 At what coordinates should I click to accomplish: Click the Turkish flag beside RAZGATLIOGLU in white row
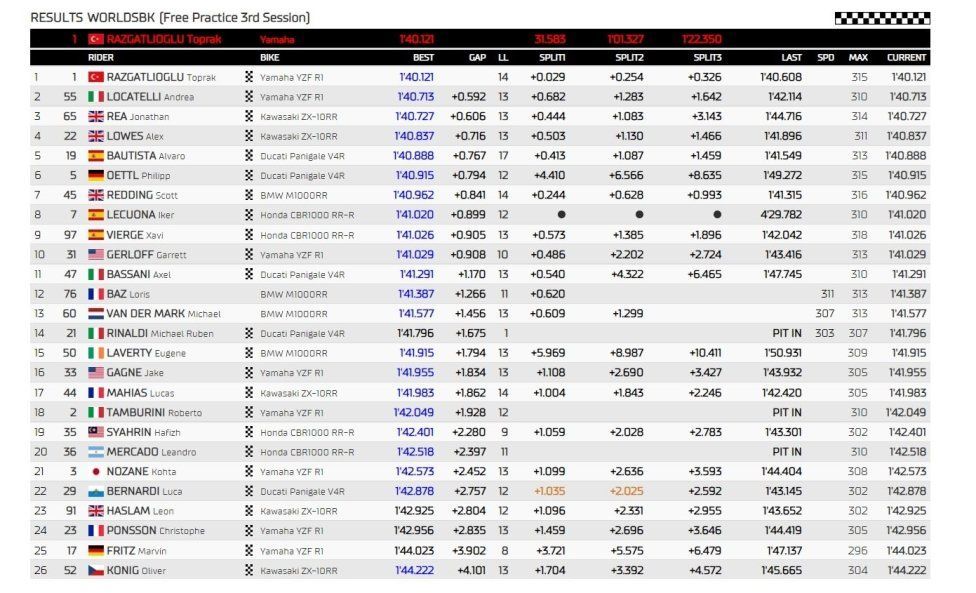[96, 77]
